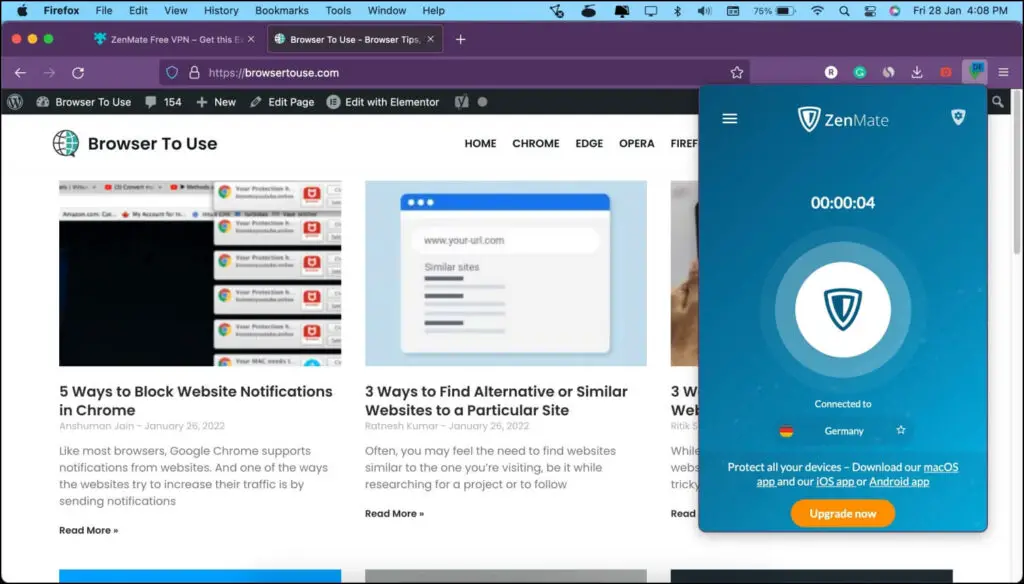The width and height of the screenshot is (1024, 584).
Task: Open the macOS app download link
Action: (940, 467)
